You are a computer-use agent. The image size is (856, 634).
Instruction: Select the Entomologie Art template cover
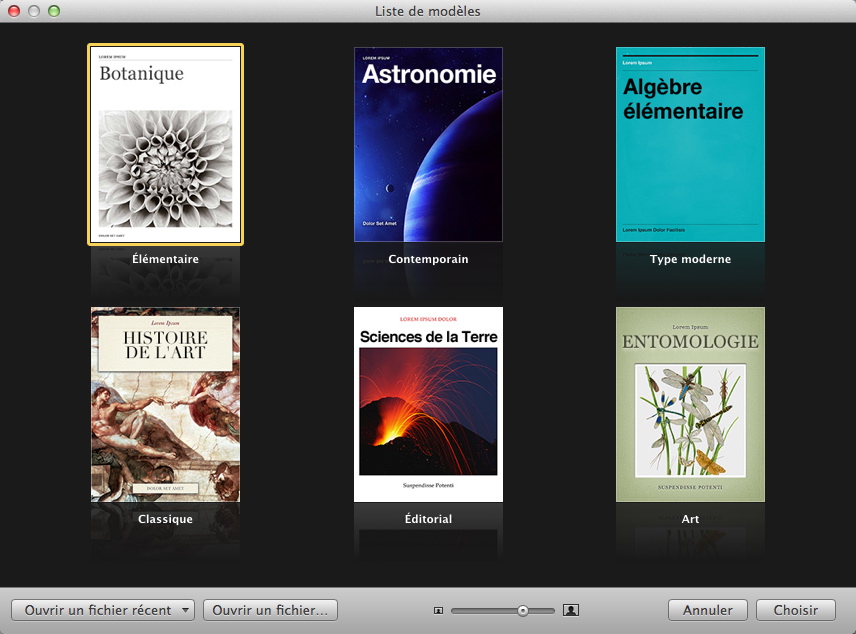(690, 404)
